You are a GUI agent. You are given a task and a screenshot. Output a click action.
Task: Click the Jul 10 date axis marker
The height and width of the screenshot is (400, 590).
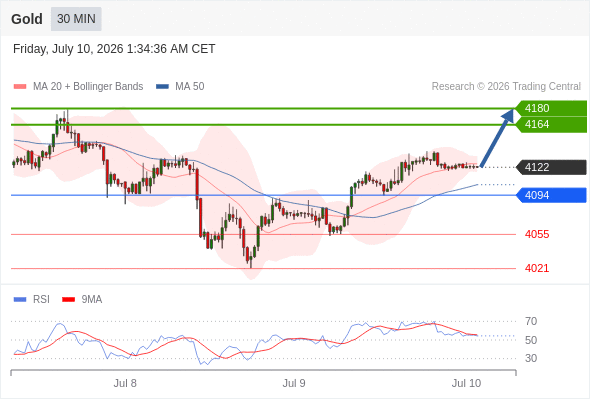pos(466,383)
